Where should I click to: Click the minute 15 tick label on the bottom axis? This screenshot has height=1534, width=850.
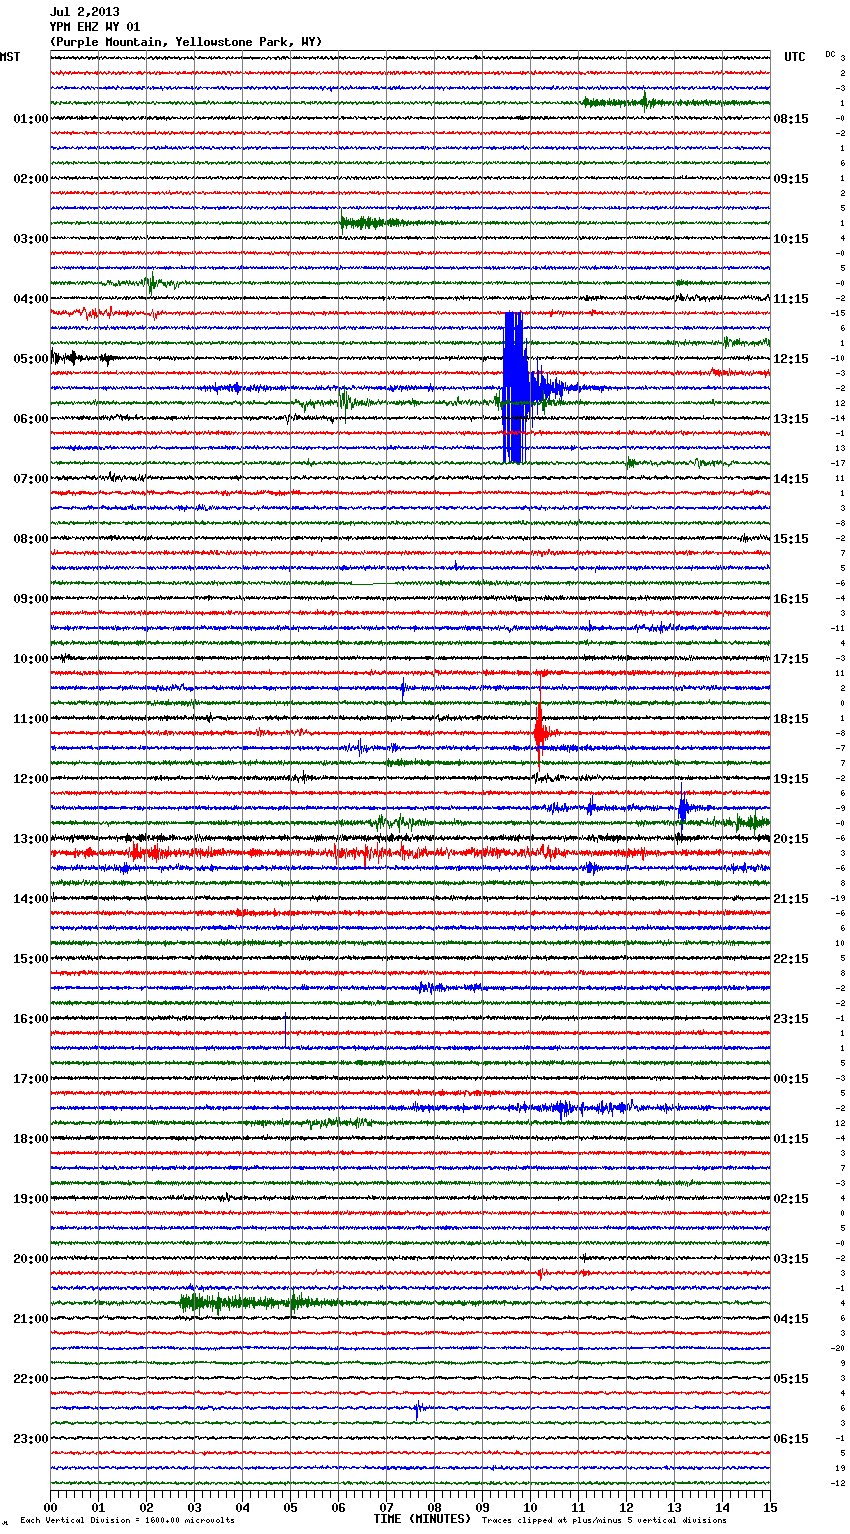770,1507
